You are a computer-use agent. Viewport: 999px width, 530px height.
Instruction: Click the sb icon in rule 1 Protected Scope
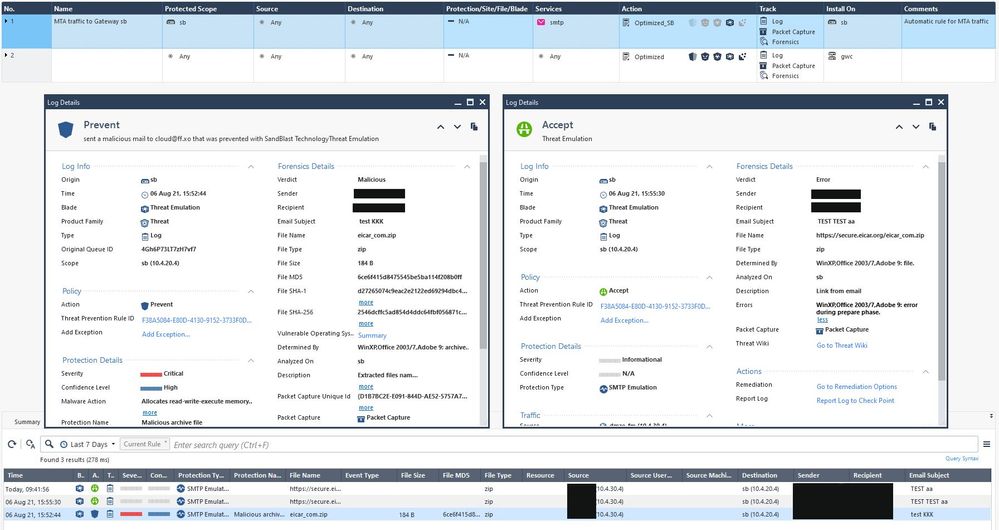click(171, 22)
